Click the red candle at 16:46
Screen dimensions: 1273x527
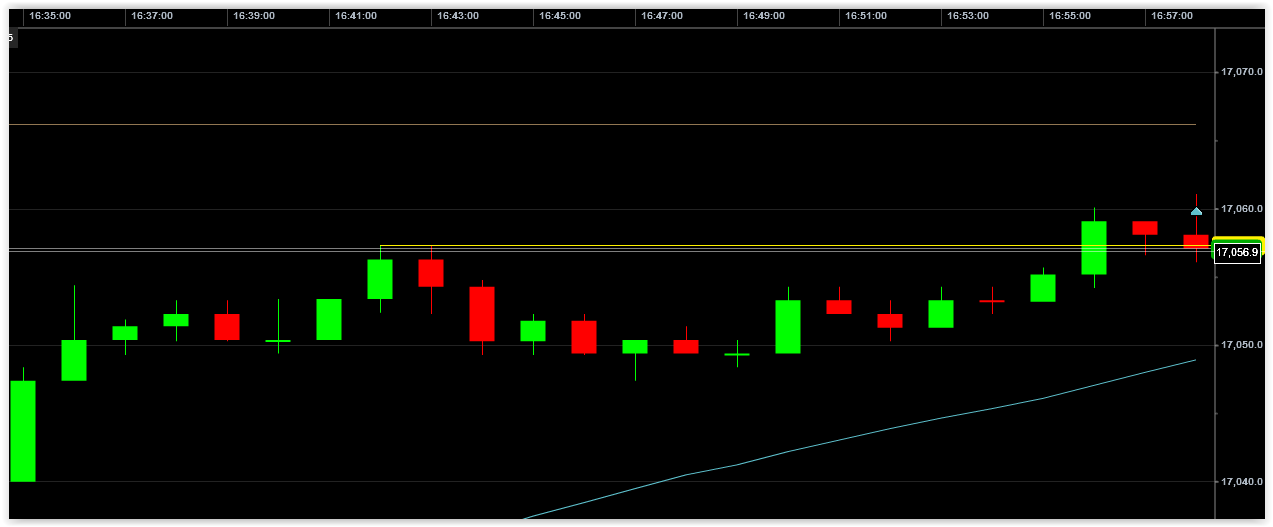coord(584,337)
